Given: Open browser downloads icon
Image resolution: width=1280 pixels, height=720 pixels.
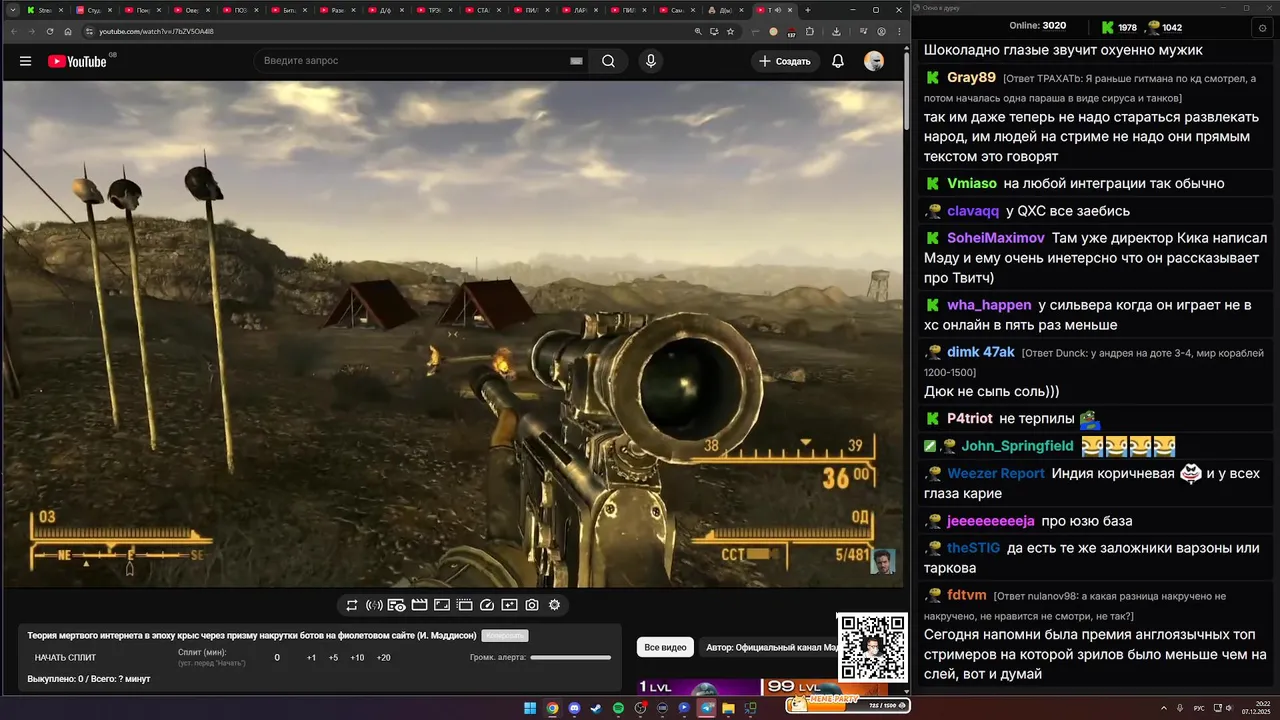Looking at the screenshot, I should pos(836,31).
